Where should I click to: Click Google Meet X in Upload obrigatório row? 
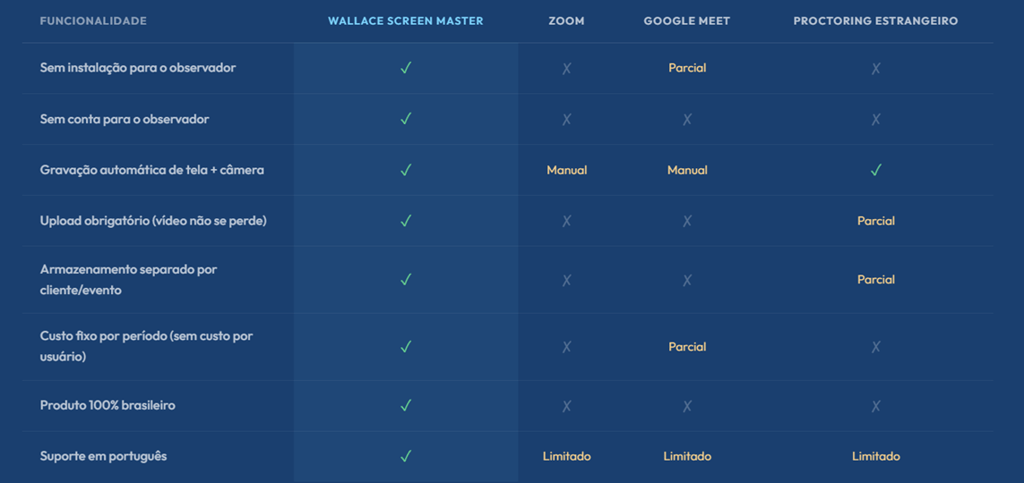(x=687, y=221)
